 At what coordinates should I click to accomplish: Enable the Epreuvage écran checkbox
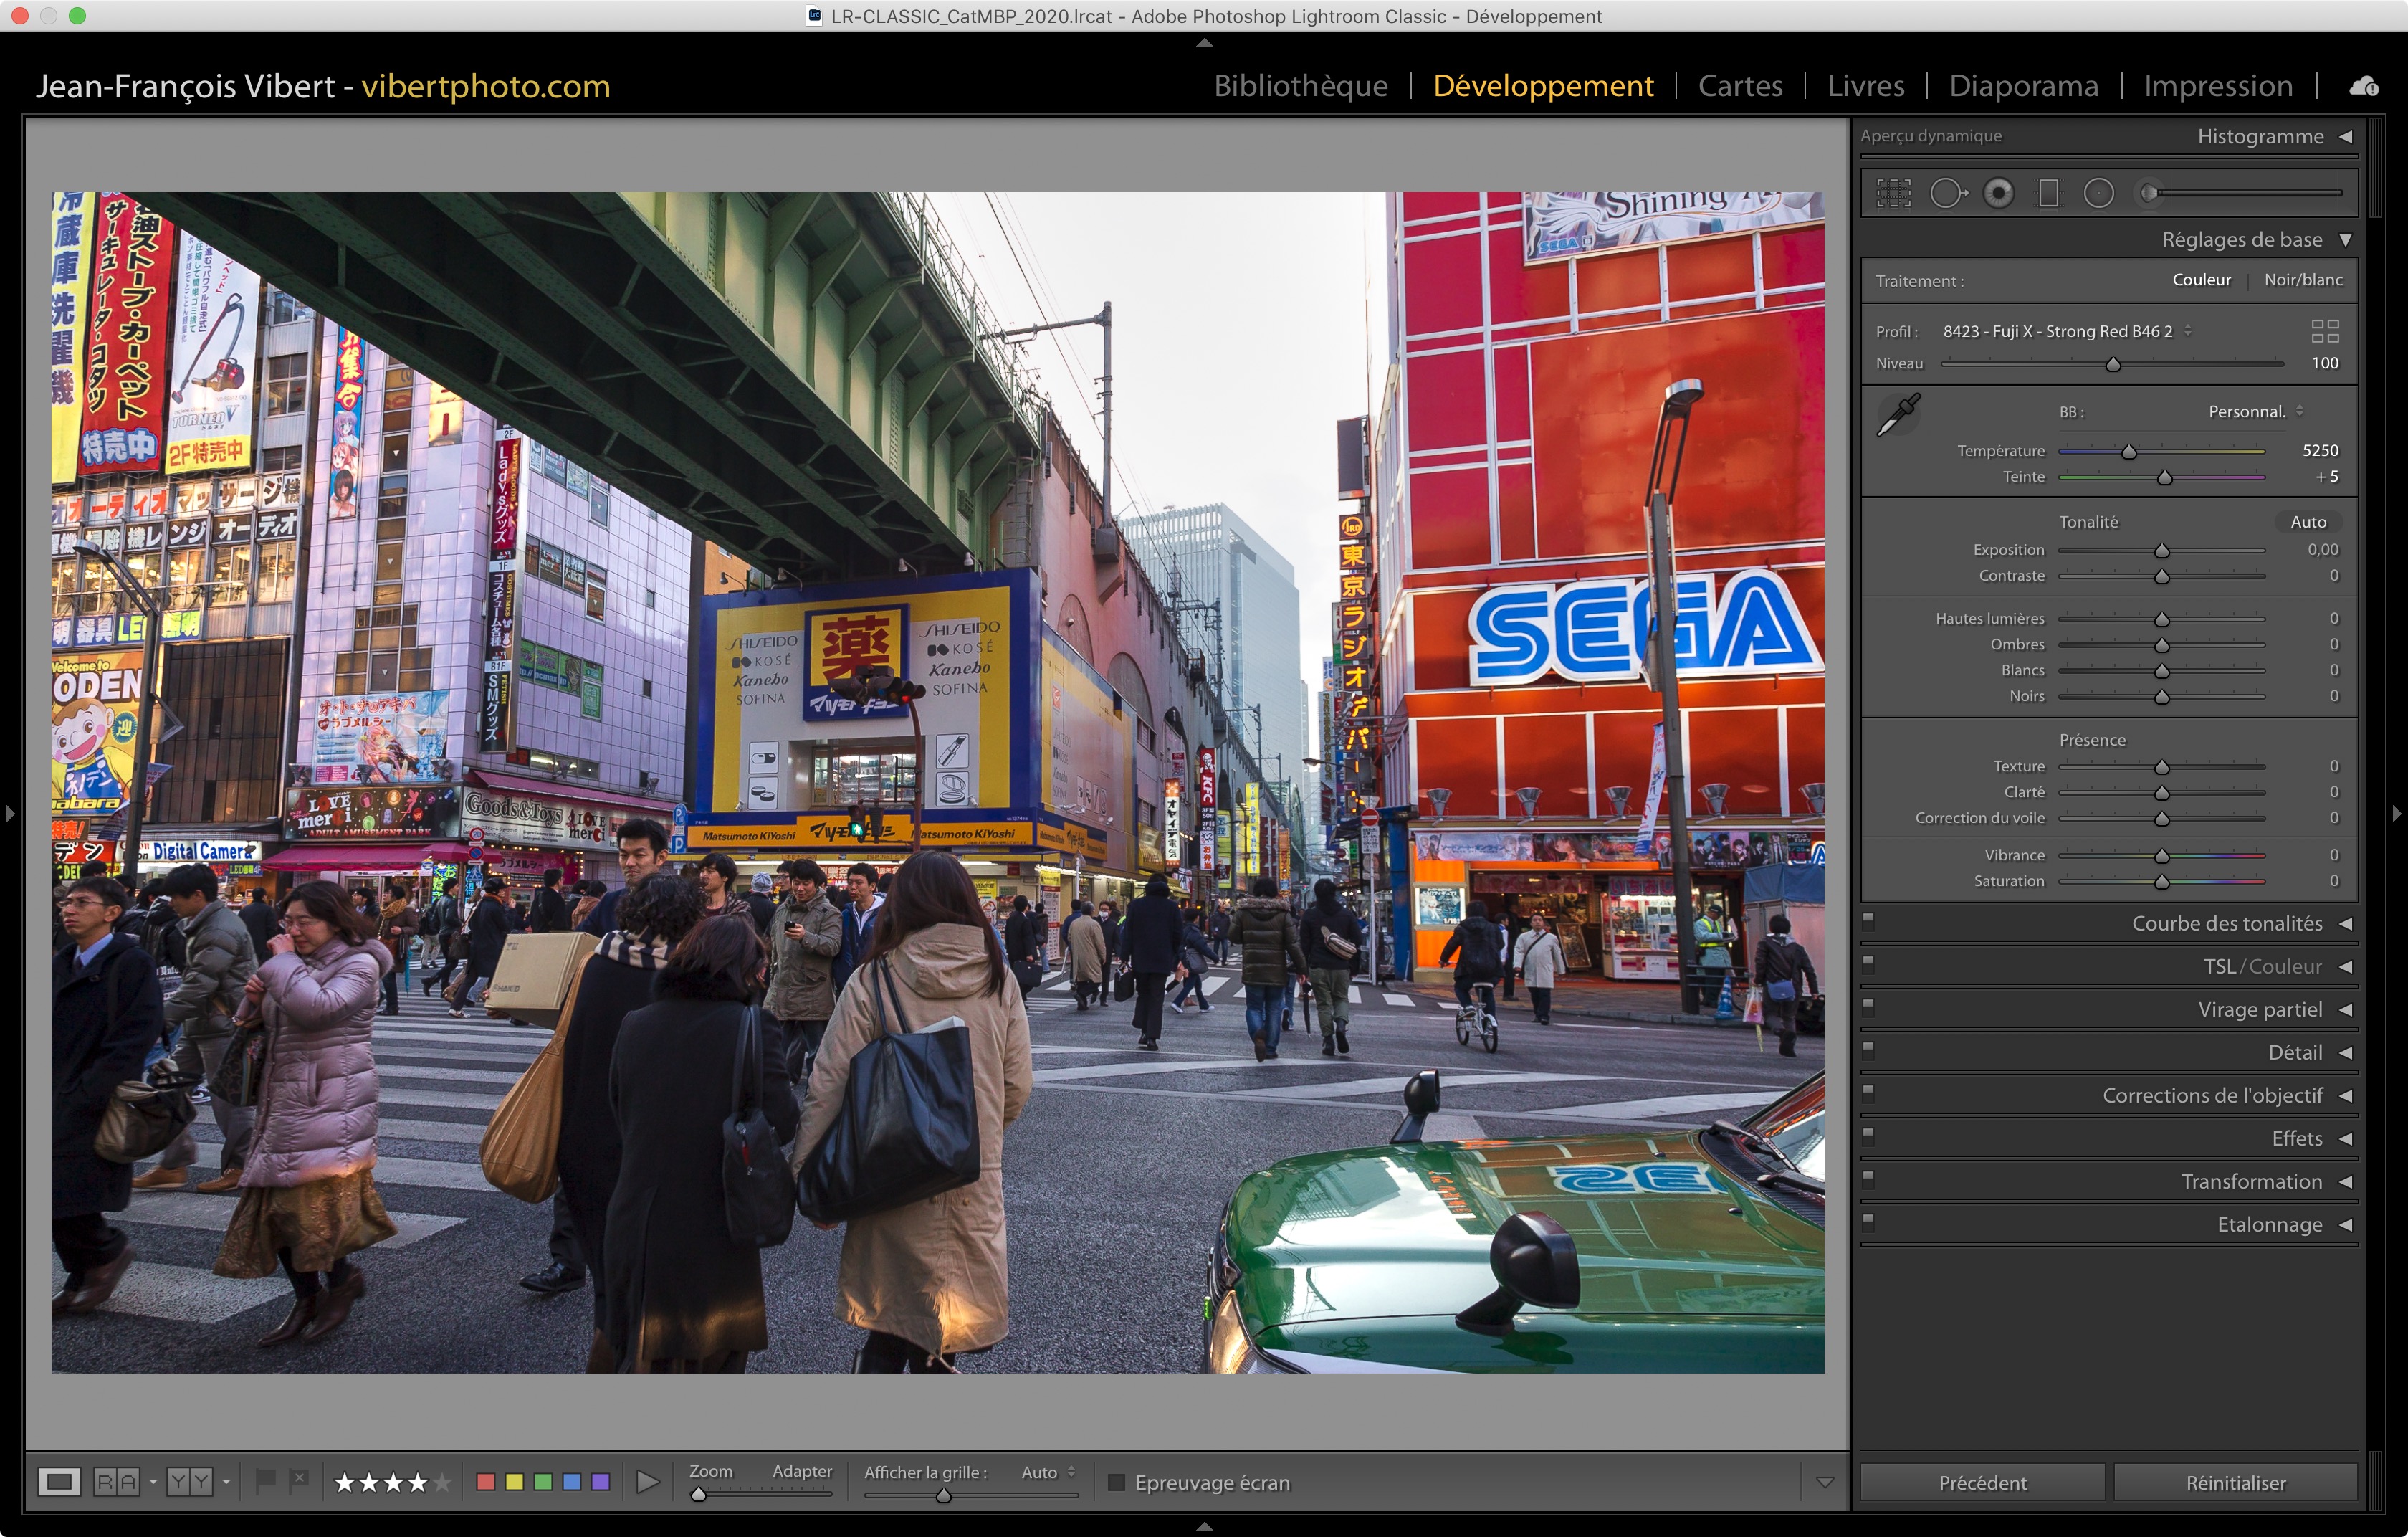pyautogui.click(x=1116, y=1482)
